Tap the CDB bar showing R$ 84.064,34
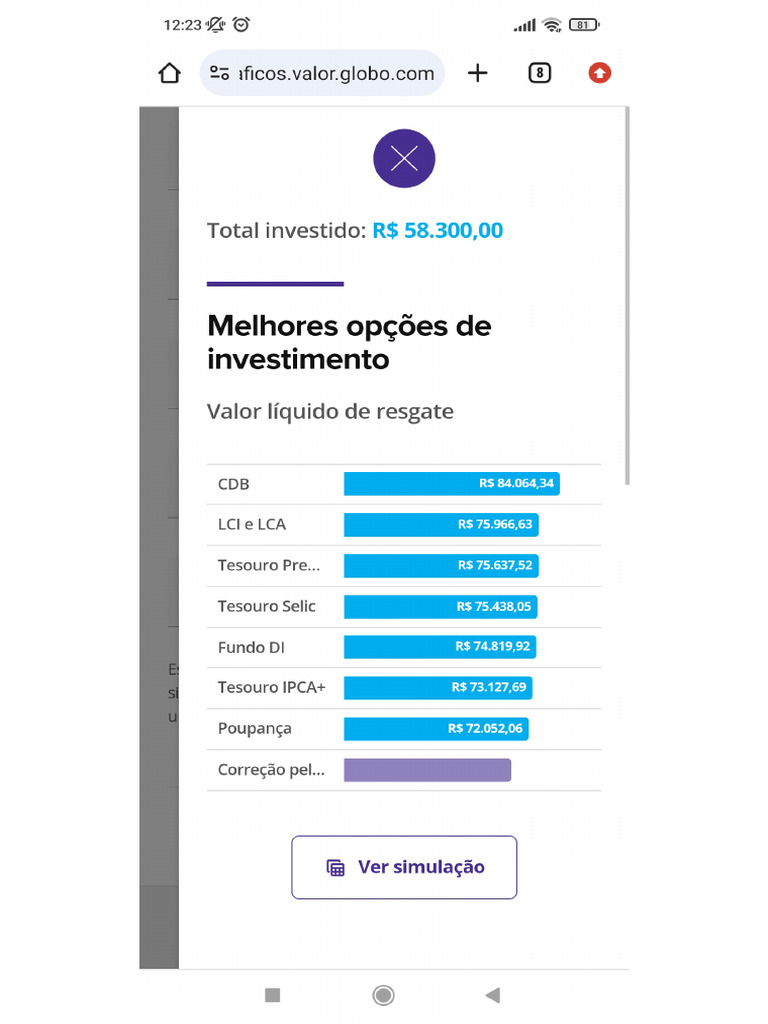The height and width of the screenshot is (1024, 768). [x=451, y=484]
